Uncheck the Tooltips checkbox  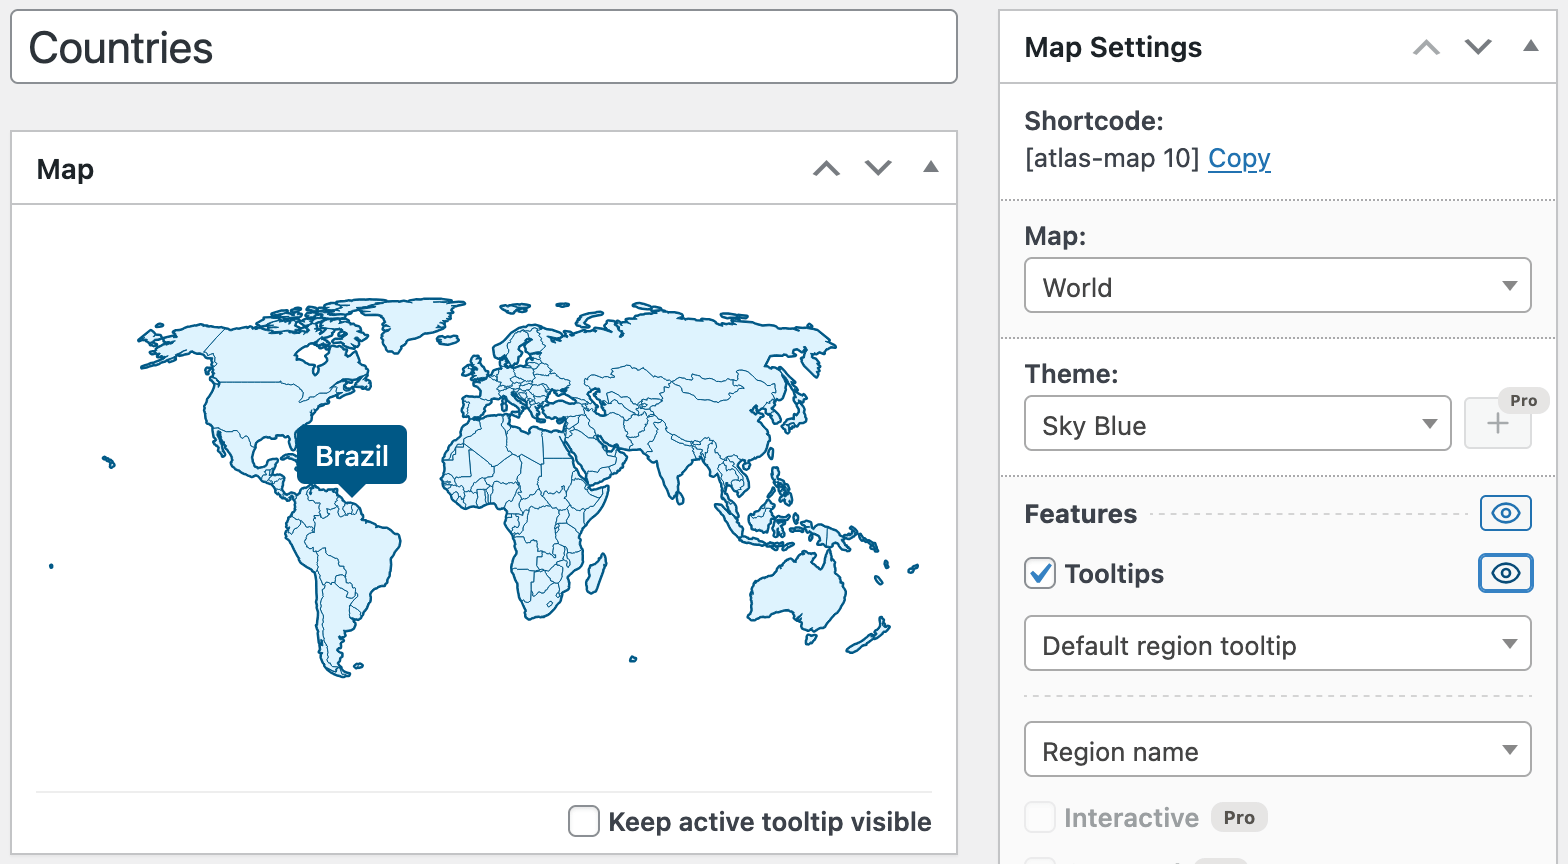click(1040, 574)
